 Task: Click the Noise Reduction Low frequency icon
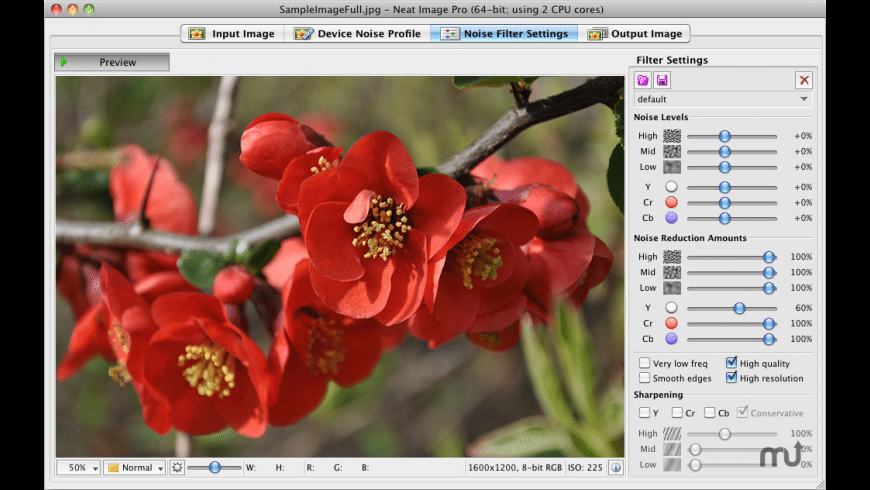672,288
